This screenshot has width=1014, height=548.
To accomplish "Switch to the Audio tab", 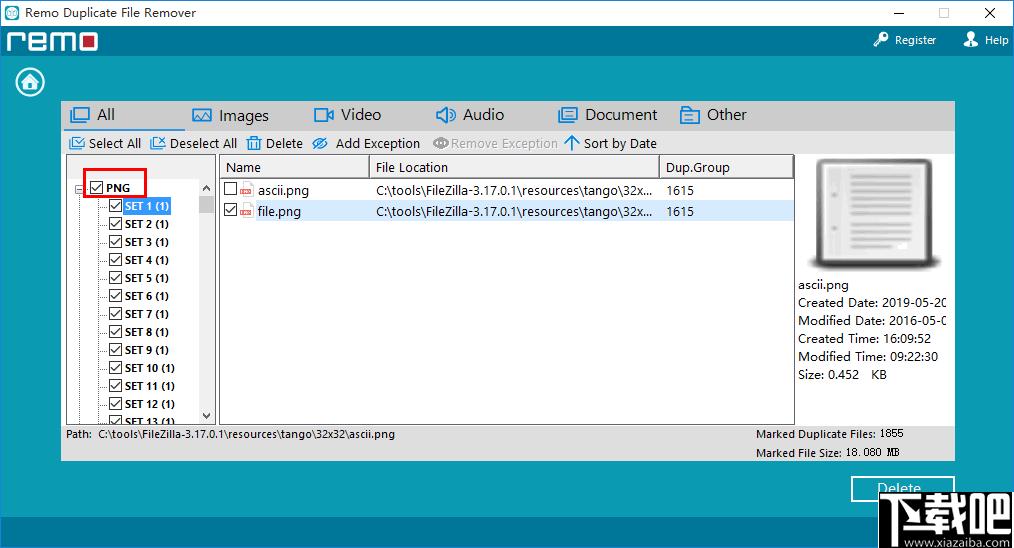I will (469, 115).
